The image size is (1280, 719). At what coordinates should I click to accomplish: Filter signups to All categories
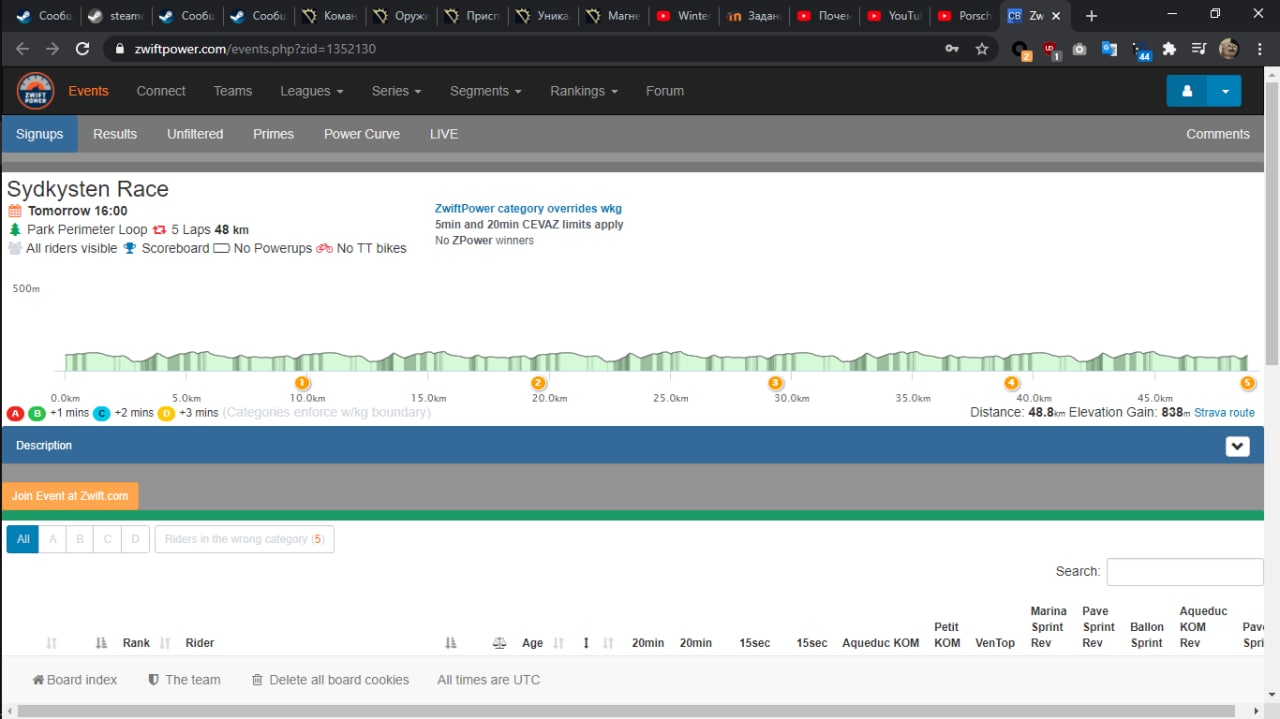[23, 539]
